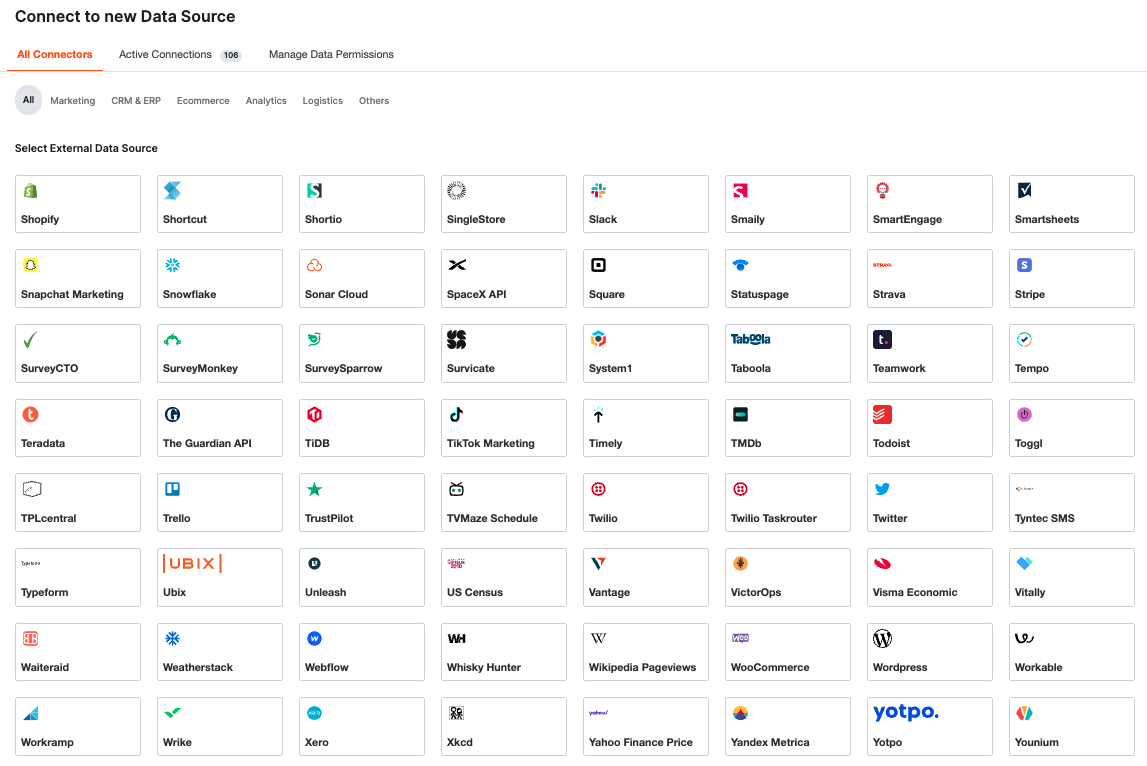Viewport: 1147px width, 766px height.
Task: Switch to the All Connectors tab
Action: point(55,54)
